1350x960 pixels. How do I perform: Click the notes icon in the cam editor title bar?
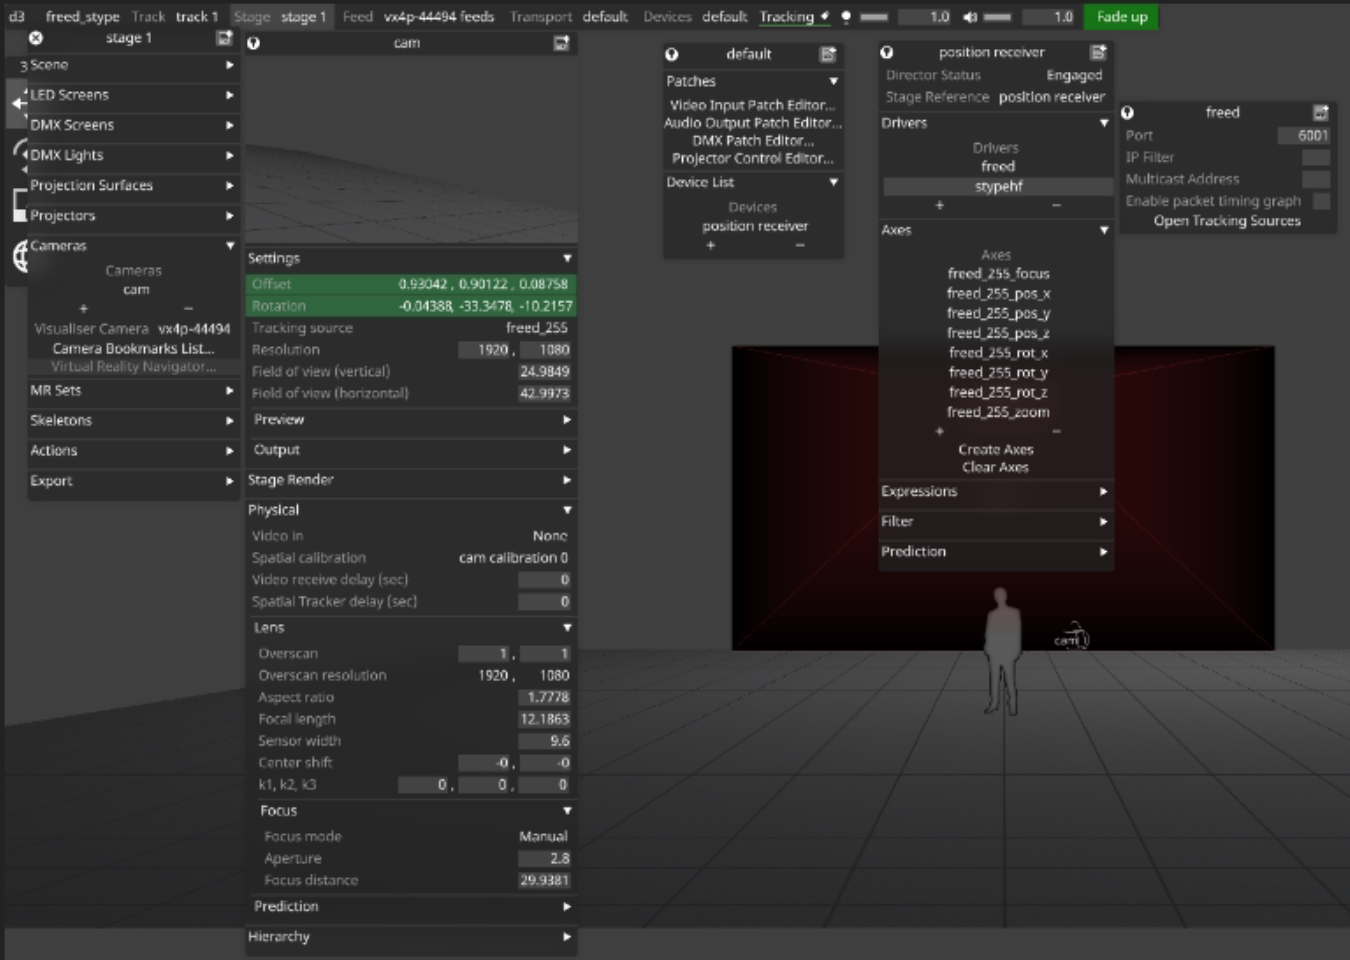(x=561, y=43)
